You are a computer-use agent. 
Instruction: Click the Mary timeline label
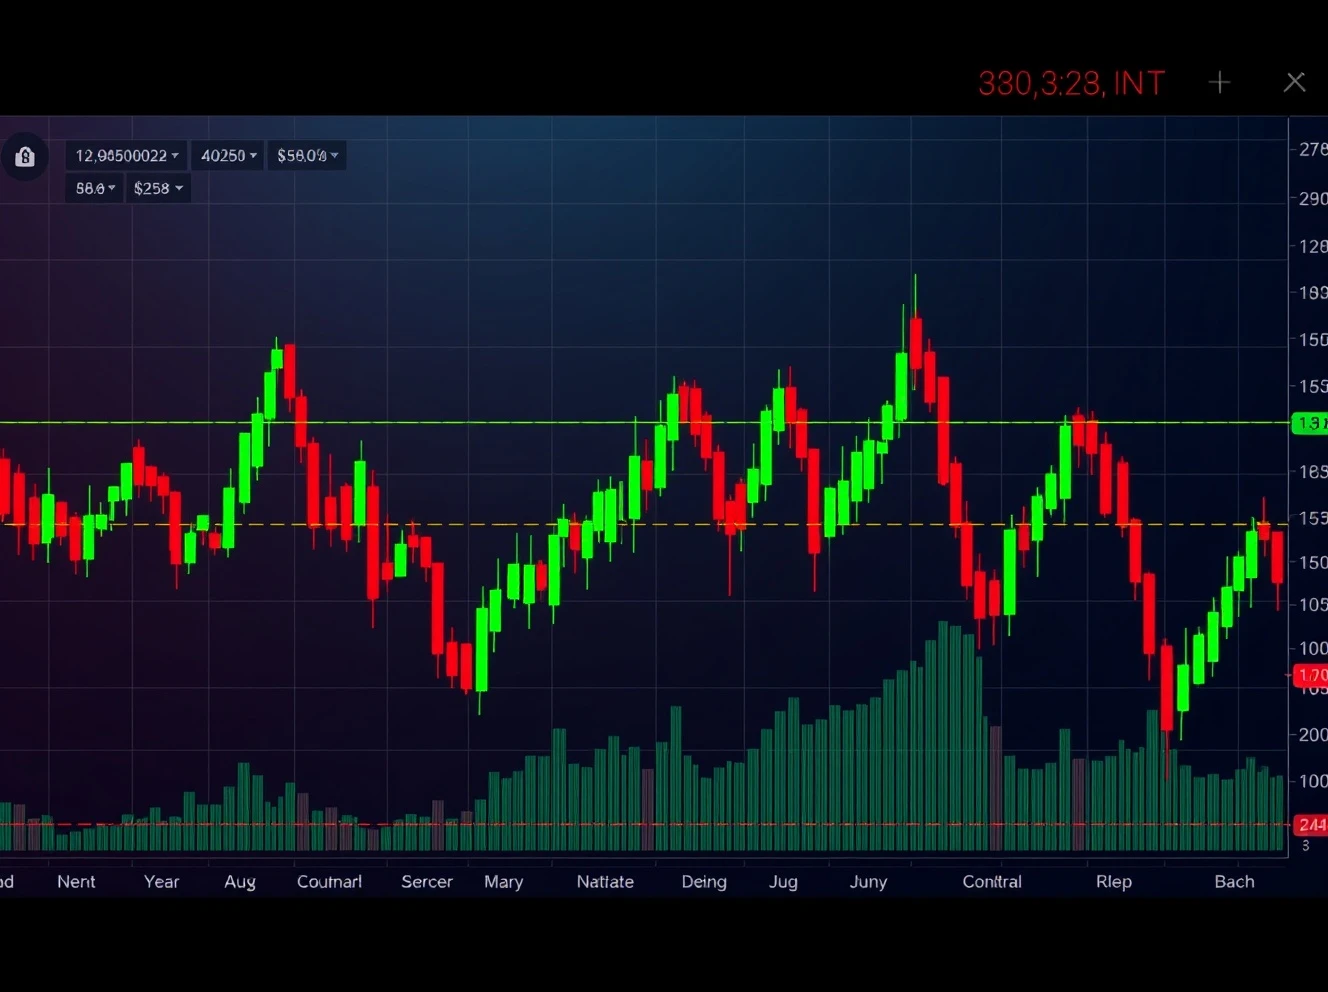pos(504,882)
